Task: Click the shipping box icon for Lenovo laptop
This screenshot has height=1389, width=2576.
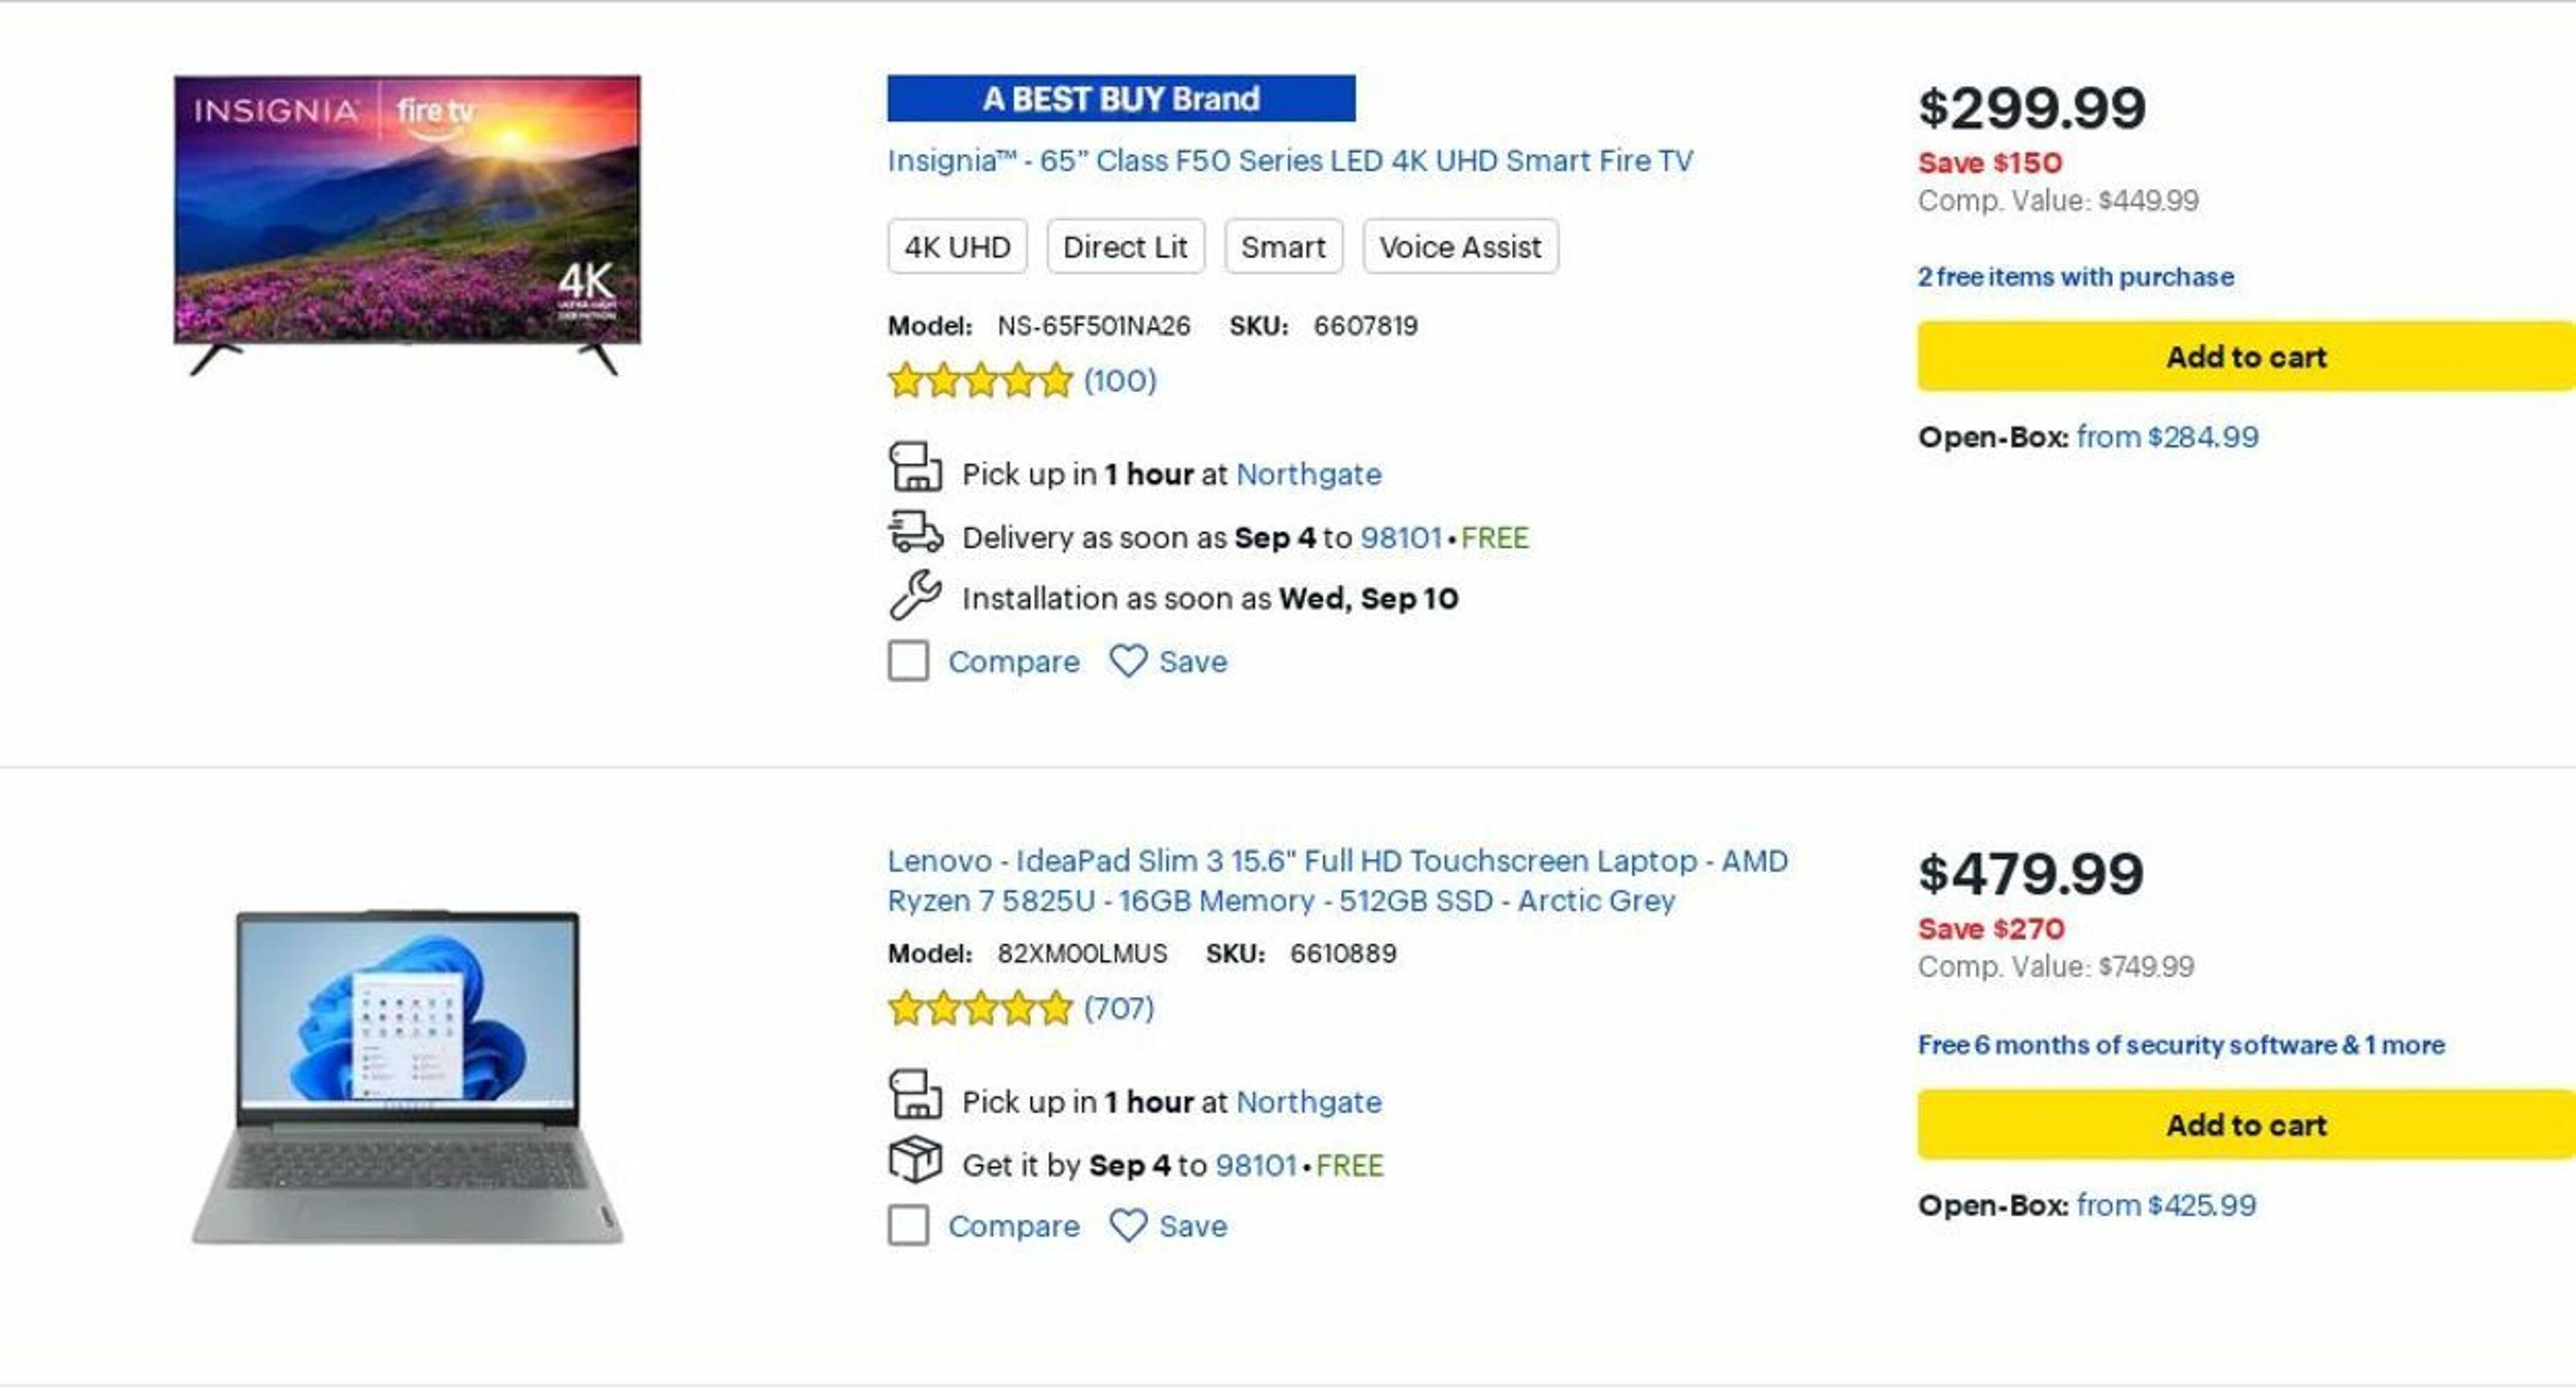Action: click(915, 1160)
